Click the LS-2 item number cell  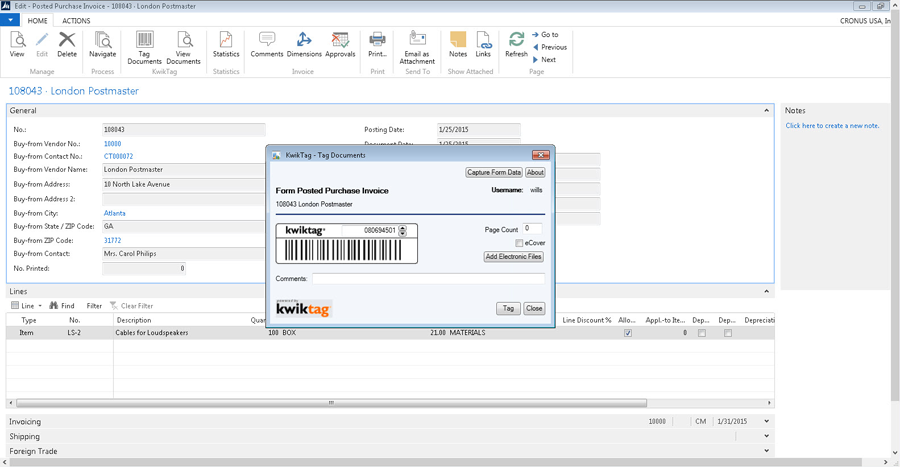pyautogui.click(x=74, y=333)
